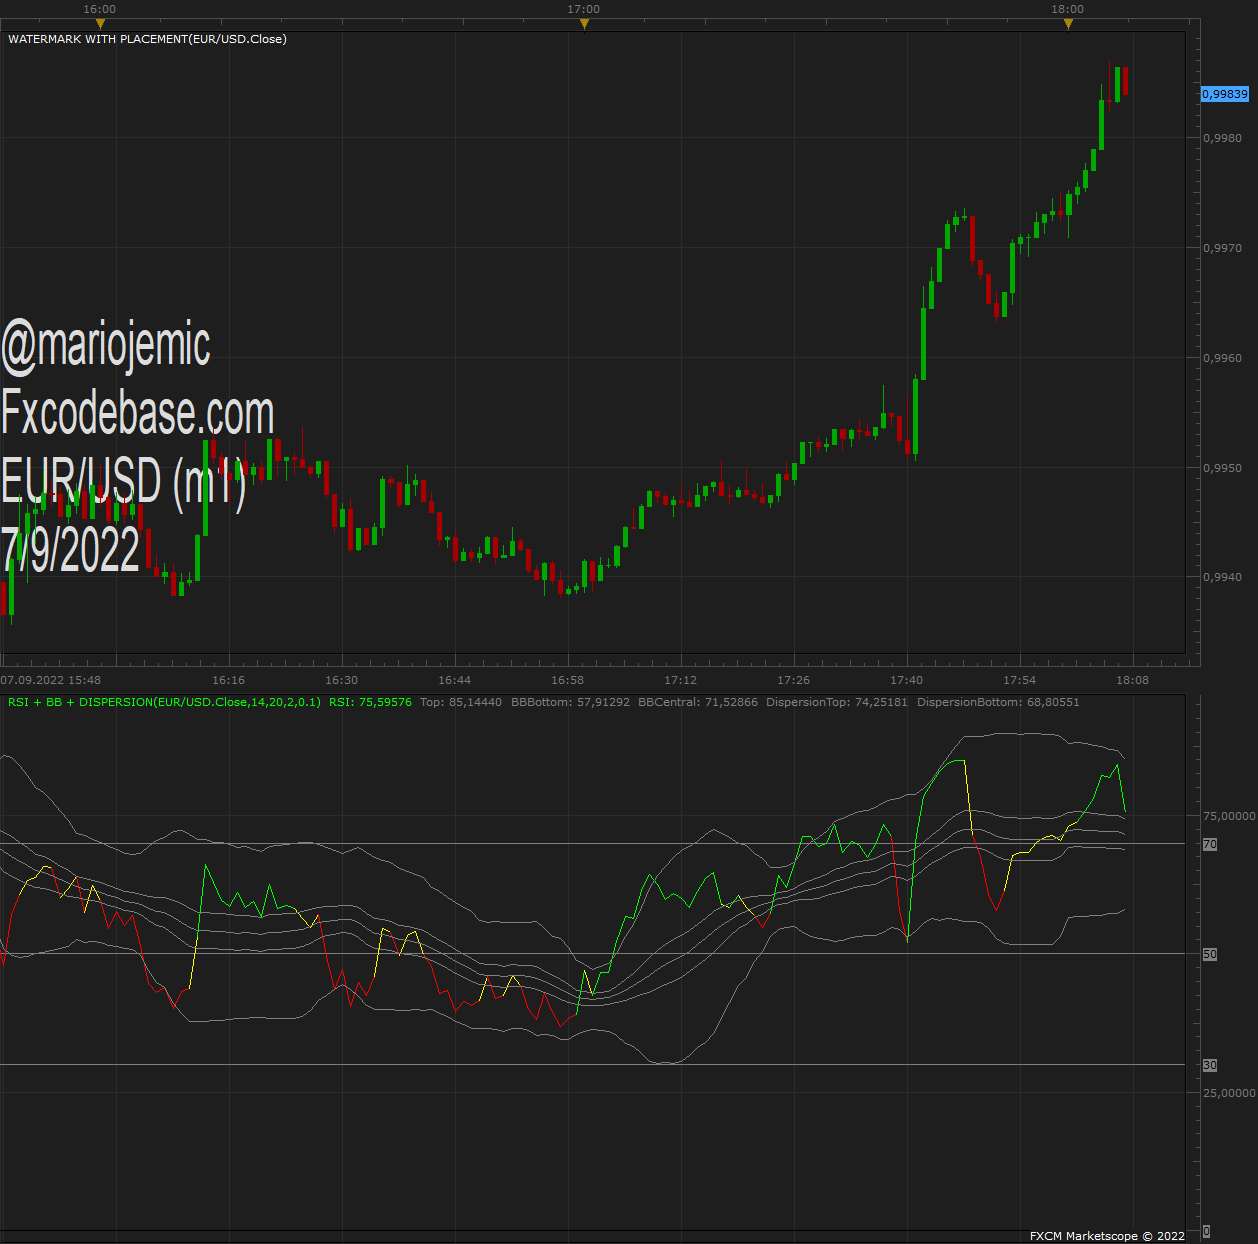Click the 17:00 hour marker triangle
Image resolution: width=1258 pixels, height=1244 pixels.
[584, 24]
